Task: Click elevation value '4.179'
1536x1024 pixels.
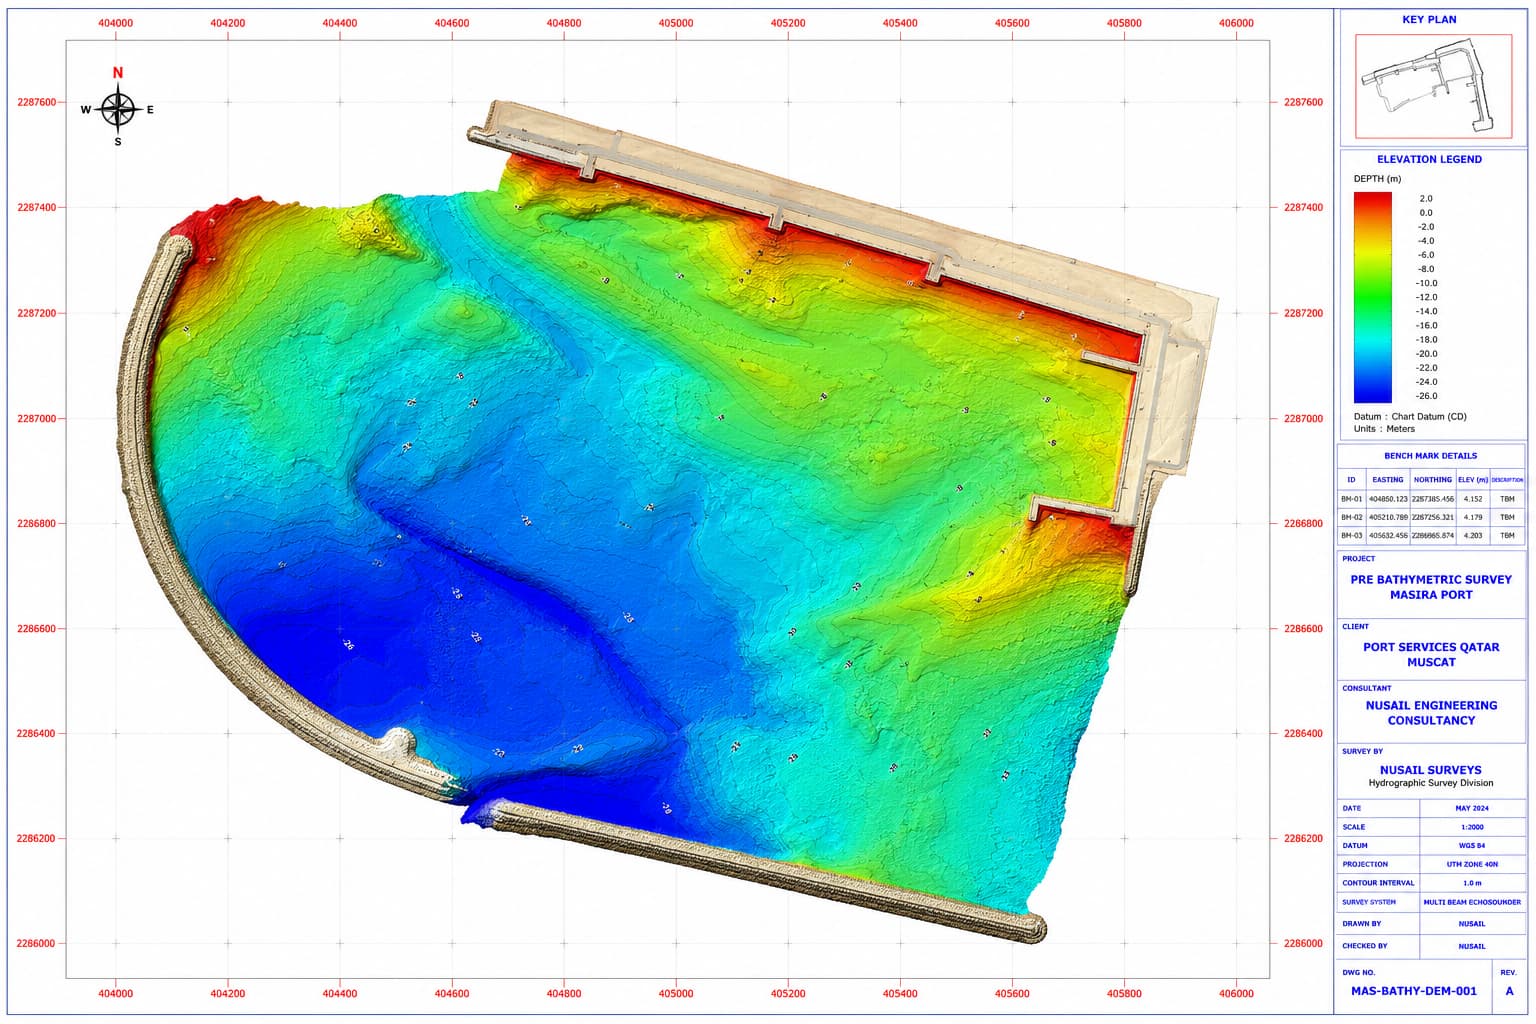Action: pos(1472,517)
